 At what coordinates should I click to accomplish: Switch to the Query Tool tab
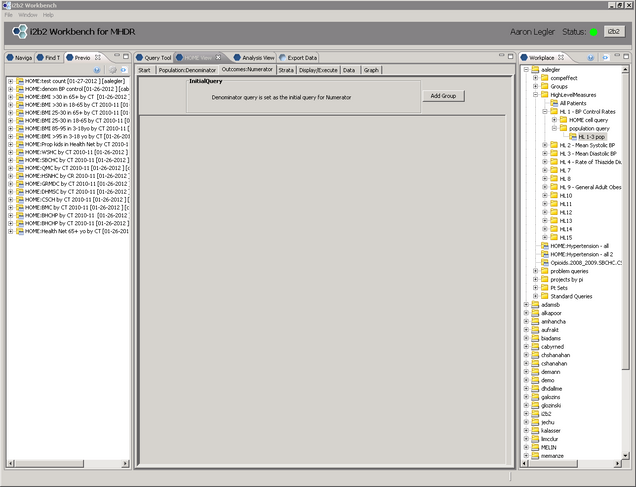(154, 58)
